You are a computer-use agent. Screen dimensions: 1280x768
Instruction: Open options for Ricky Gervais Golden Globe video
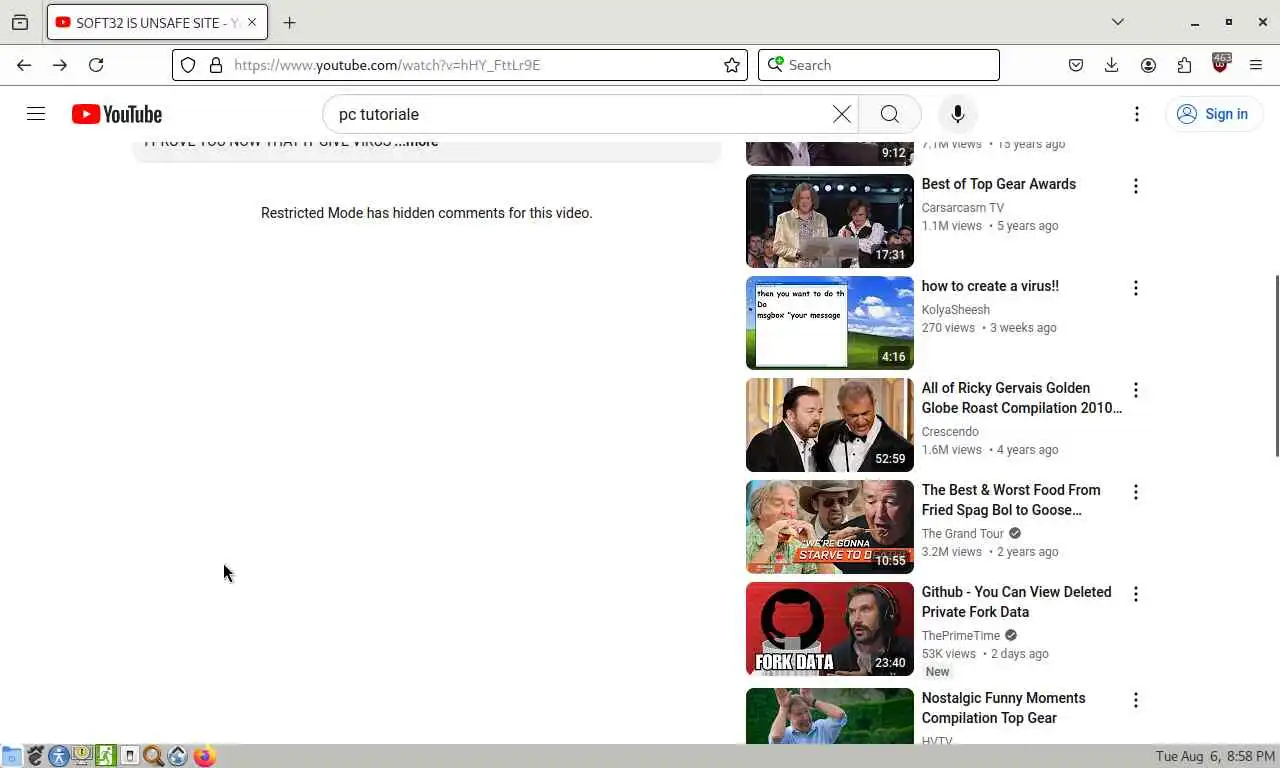(1136, 390)
